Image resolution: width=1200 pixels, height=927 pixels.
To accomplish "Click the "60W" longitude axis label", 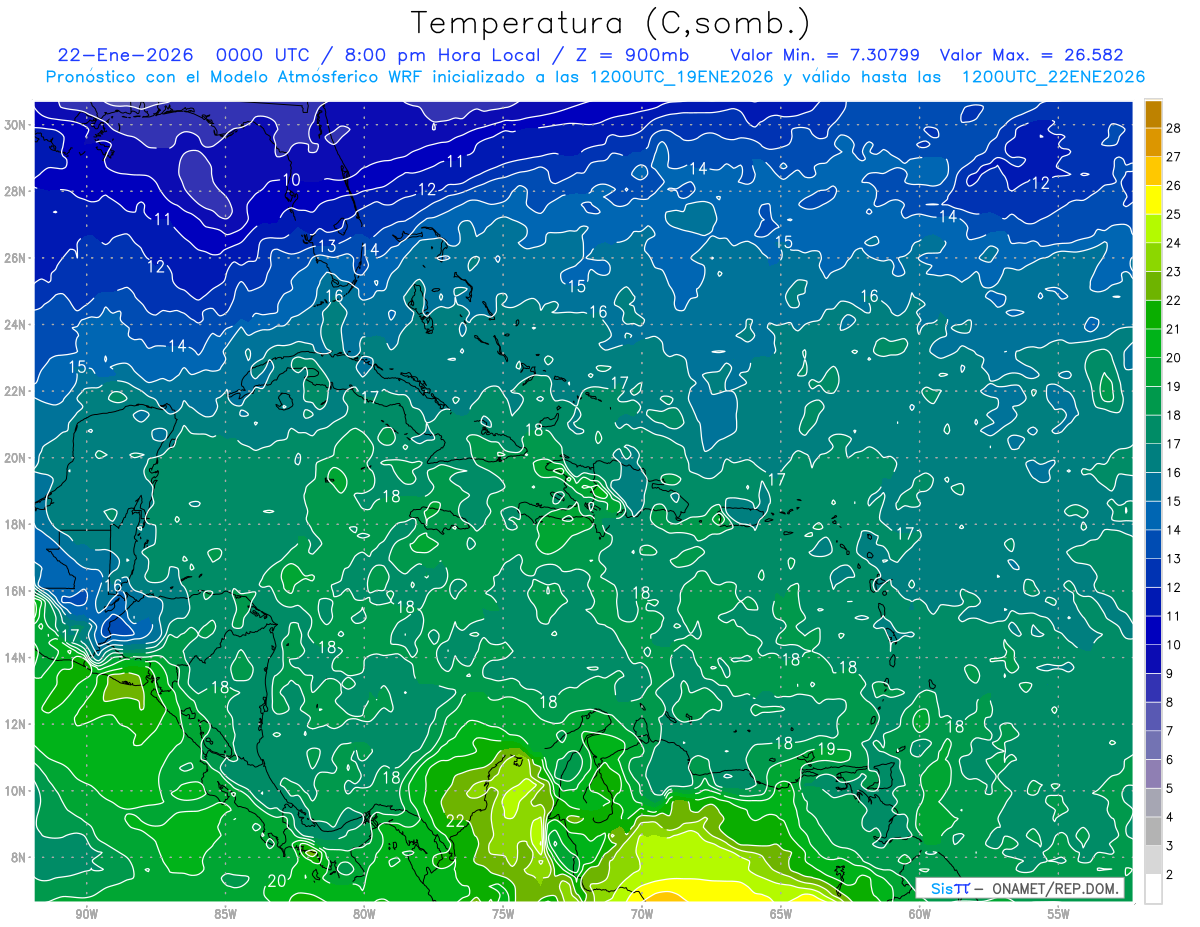I will pos(920,914).
